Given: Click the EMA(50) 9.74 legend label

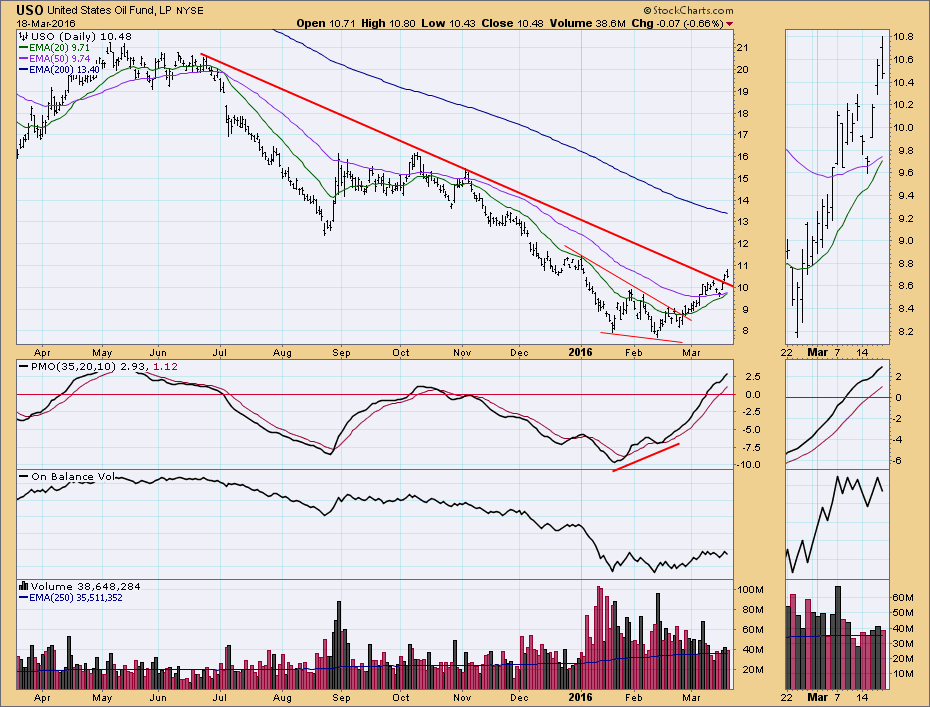Looking at the screenshot, I should click(59, 59).
